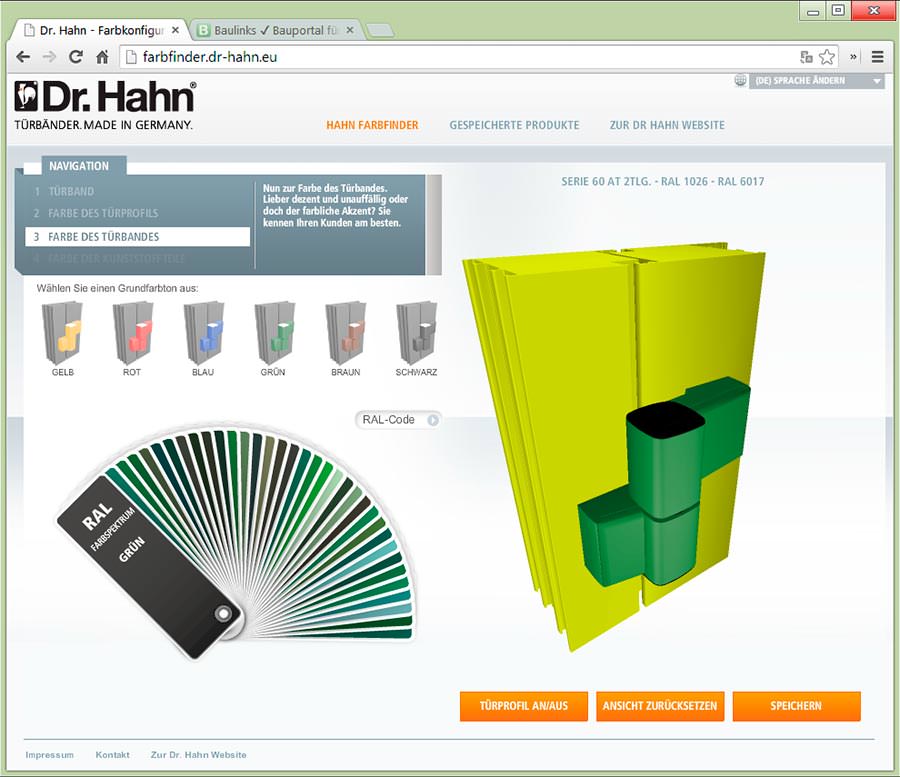The height and width of the screenshot is (777, 900).
Task: Open the browser home page icon
Action: [x=102, y=57]
